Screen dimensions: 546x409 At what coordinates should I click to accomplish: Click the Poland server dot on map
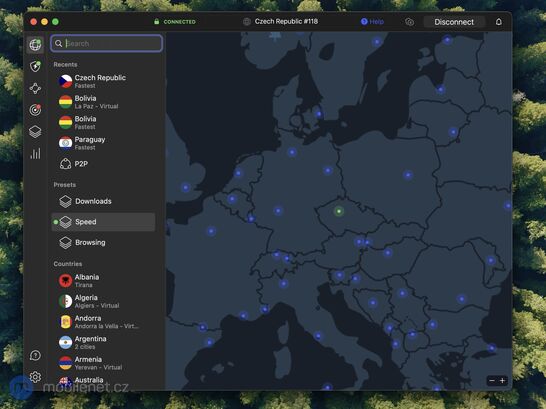point(408,175)
